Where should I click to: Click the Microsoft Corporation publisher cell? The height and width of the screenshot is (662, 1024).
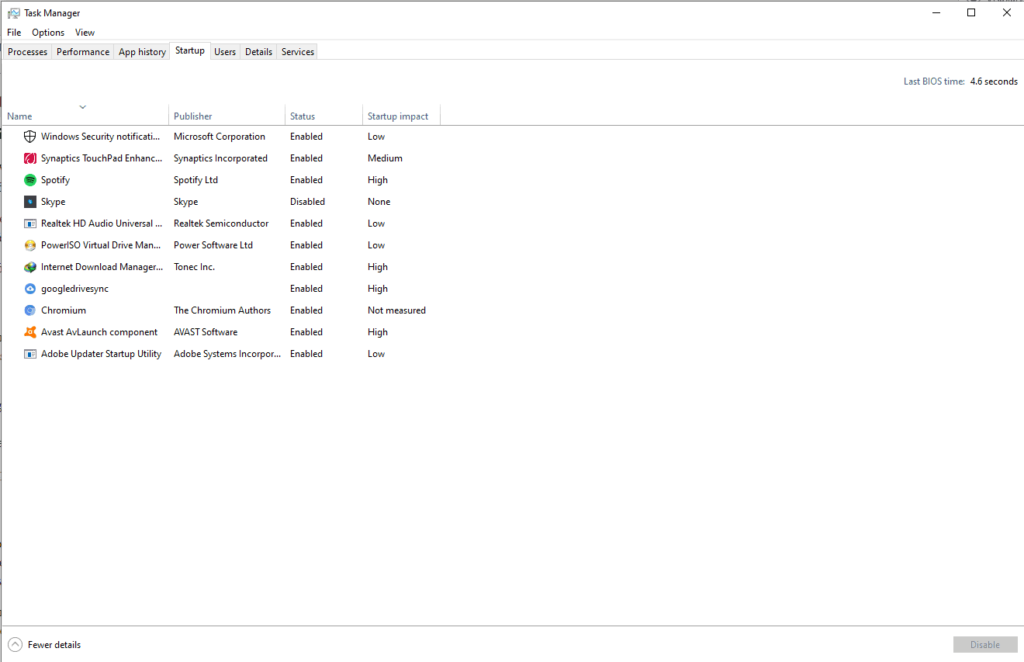(219, 136)
